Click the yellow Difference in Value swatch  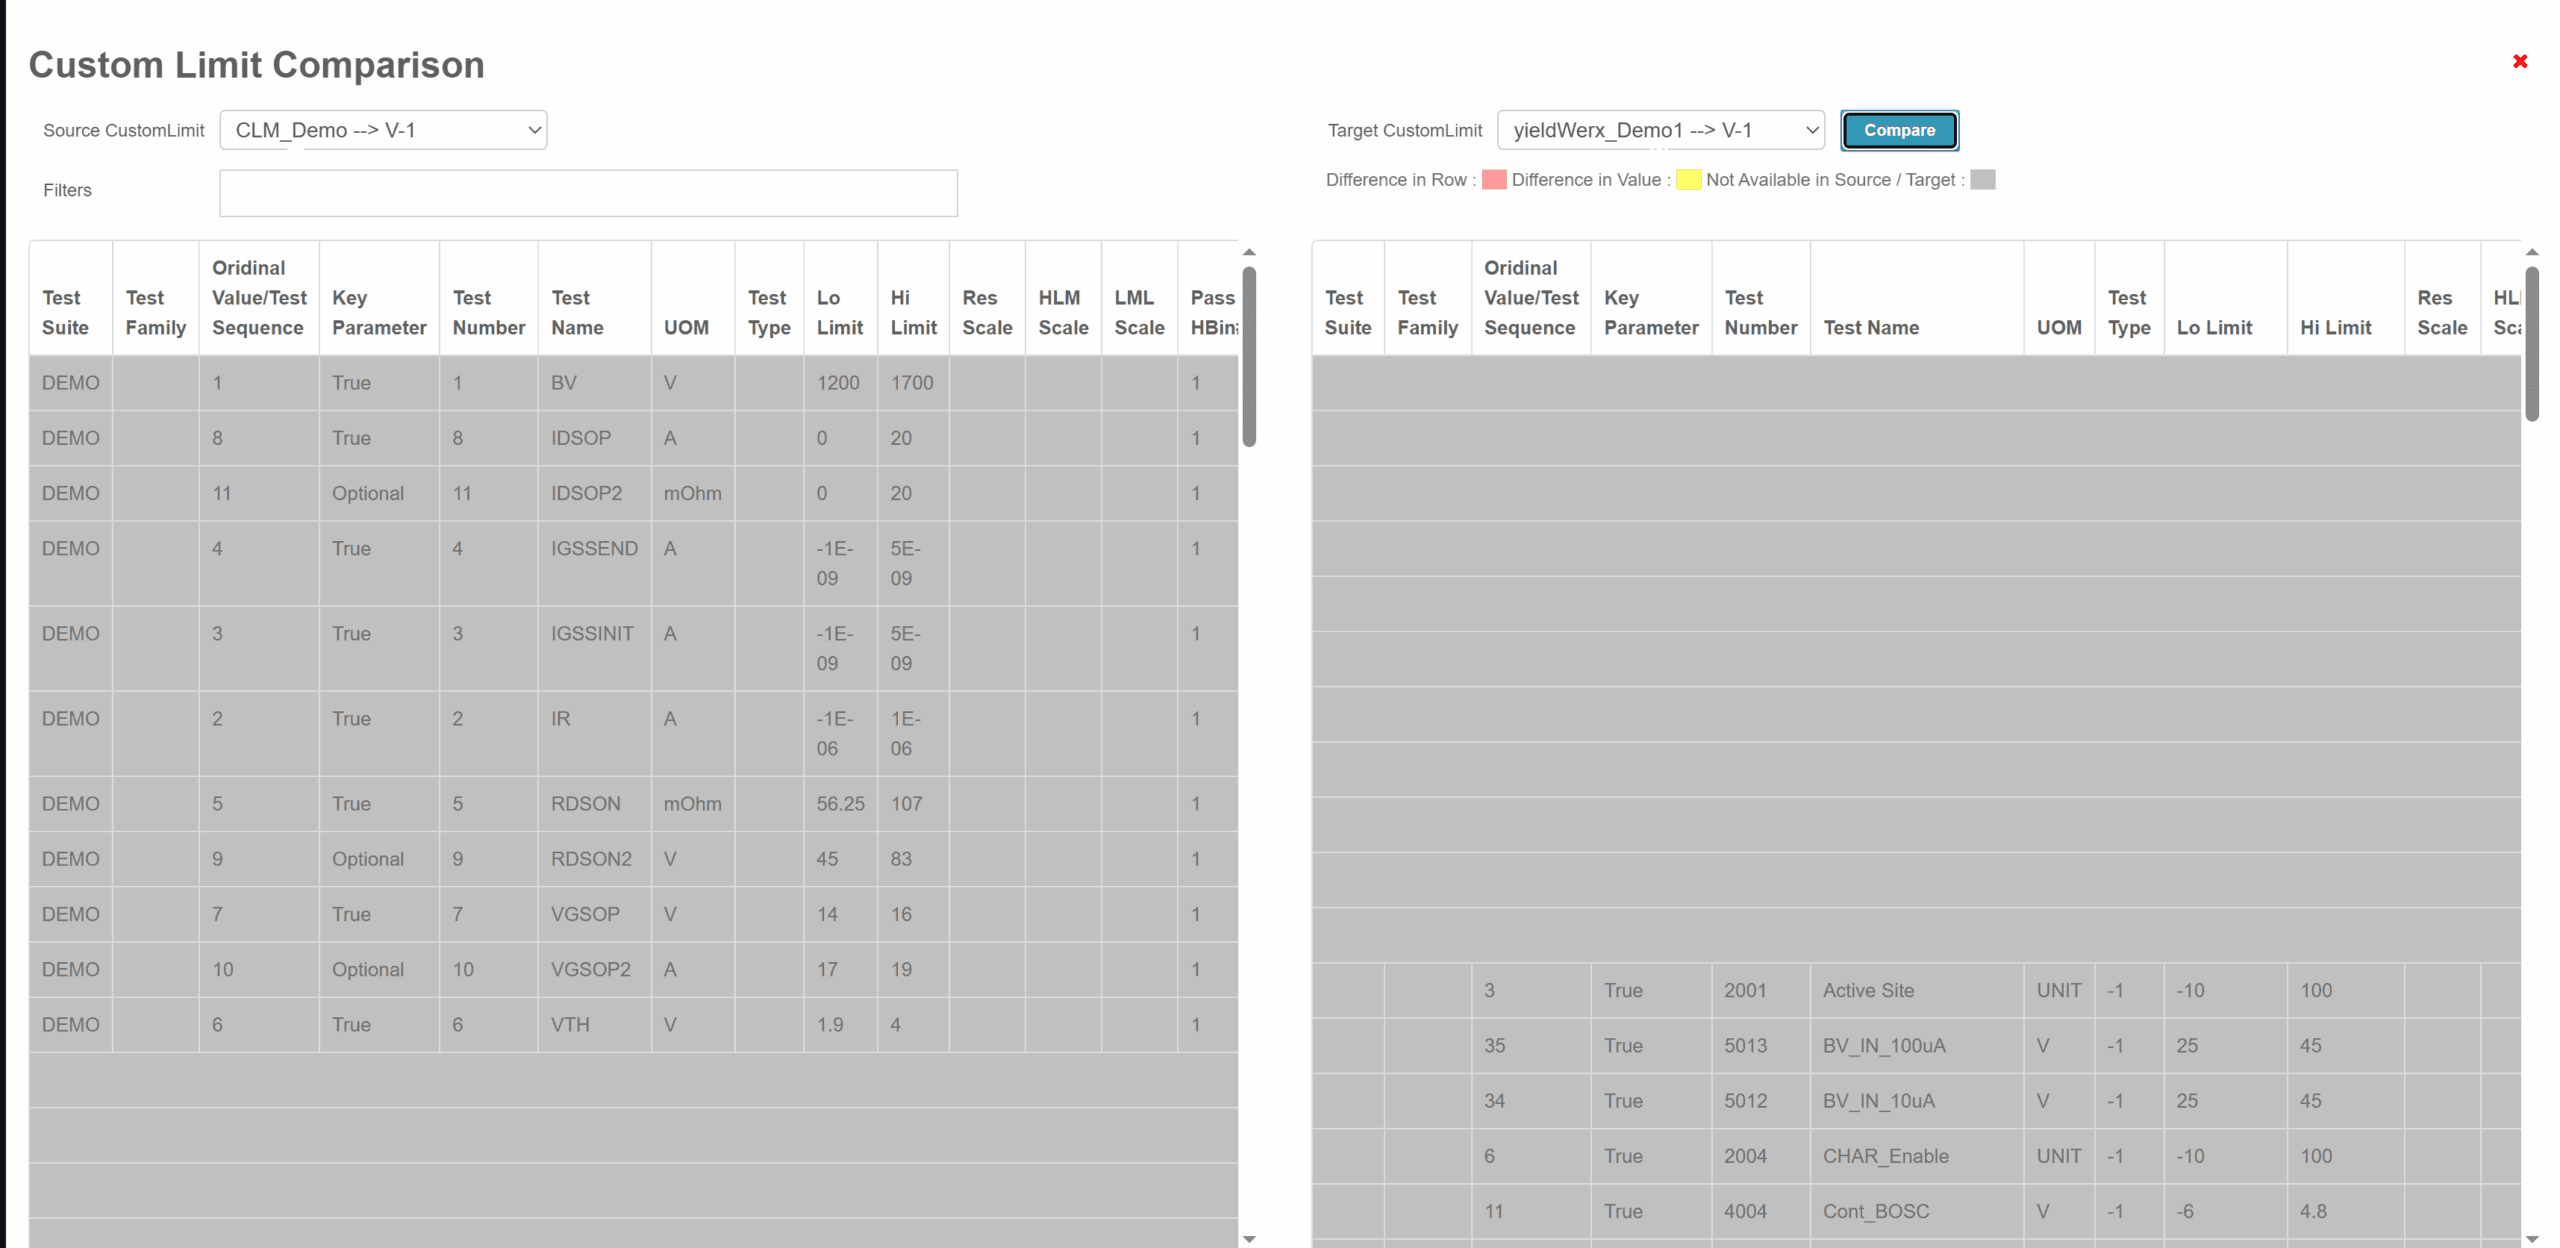1688,180
